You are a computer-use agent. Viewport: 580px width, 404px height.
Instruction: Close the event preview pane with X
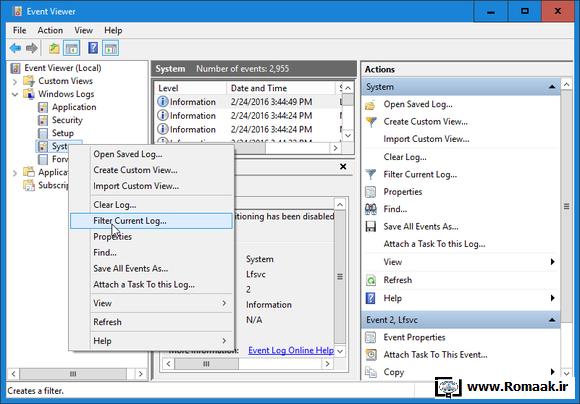[x=343, y=166]
